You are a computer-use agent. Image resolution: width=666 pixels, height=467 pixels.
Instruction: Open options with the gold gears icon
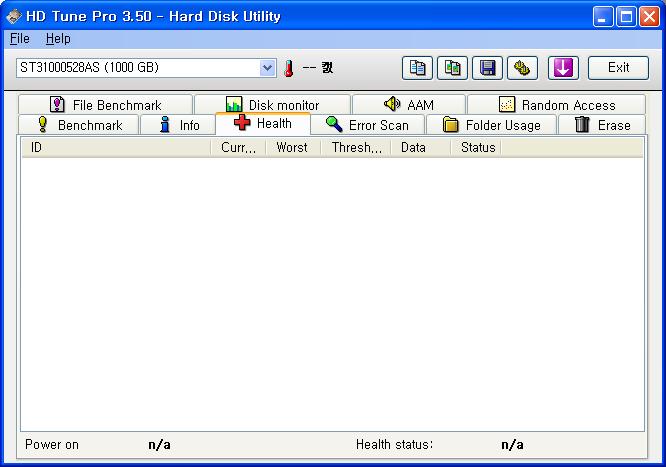click(522, 68)
